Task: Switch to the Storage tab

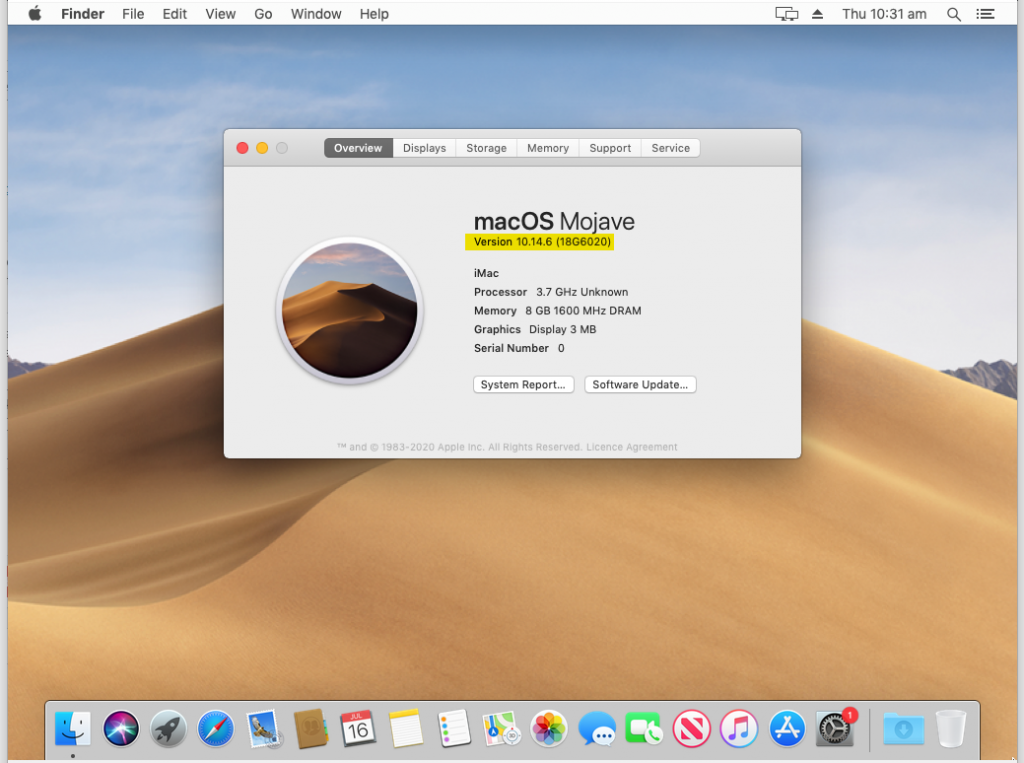Action: pos(487,148)
